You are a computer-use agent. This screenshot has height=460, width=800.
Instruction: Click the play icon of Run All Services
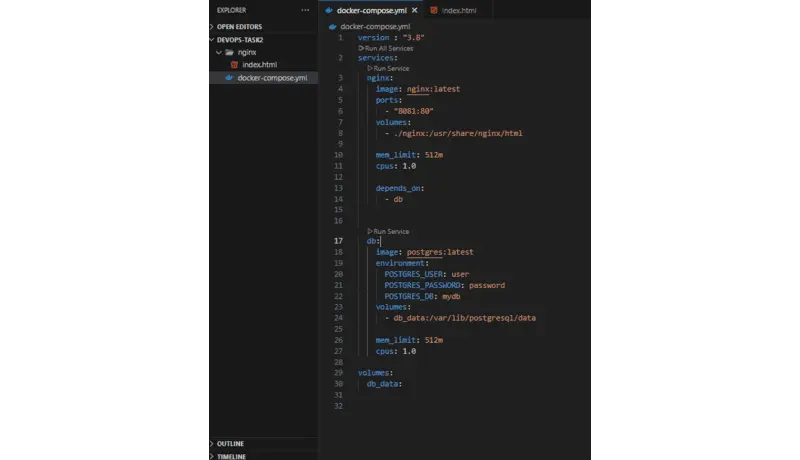click(x=361, y=48)
